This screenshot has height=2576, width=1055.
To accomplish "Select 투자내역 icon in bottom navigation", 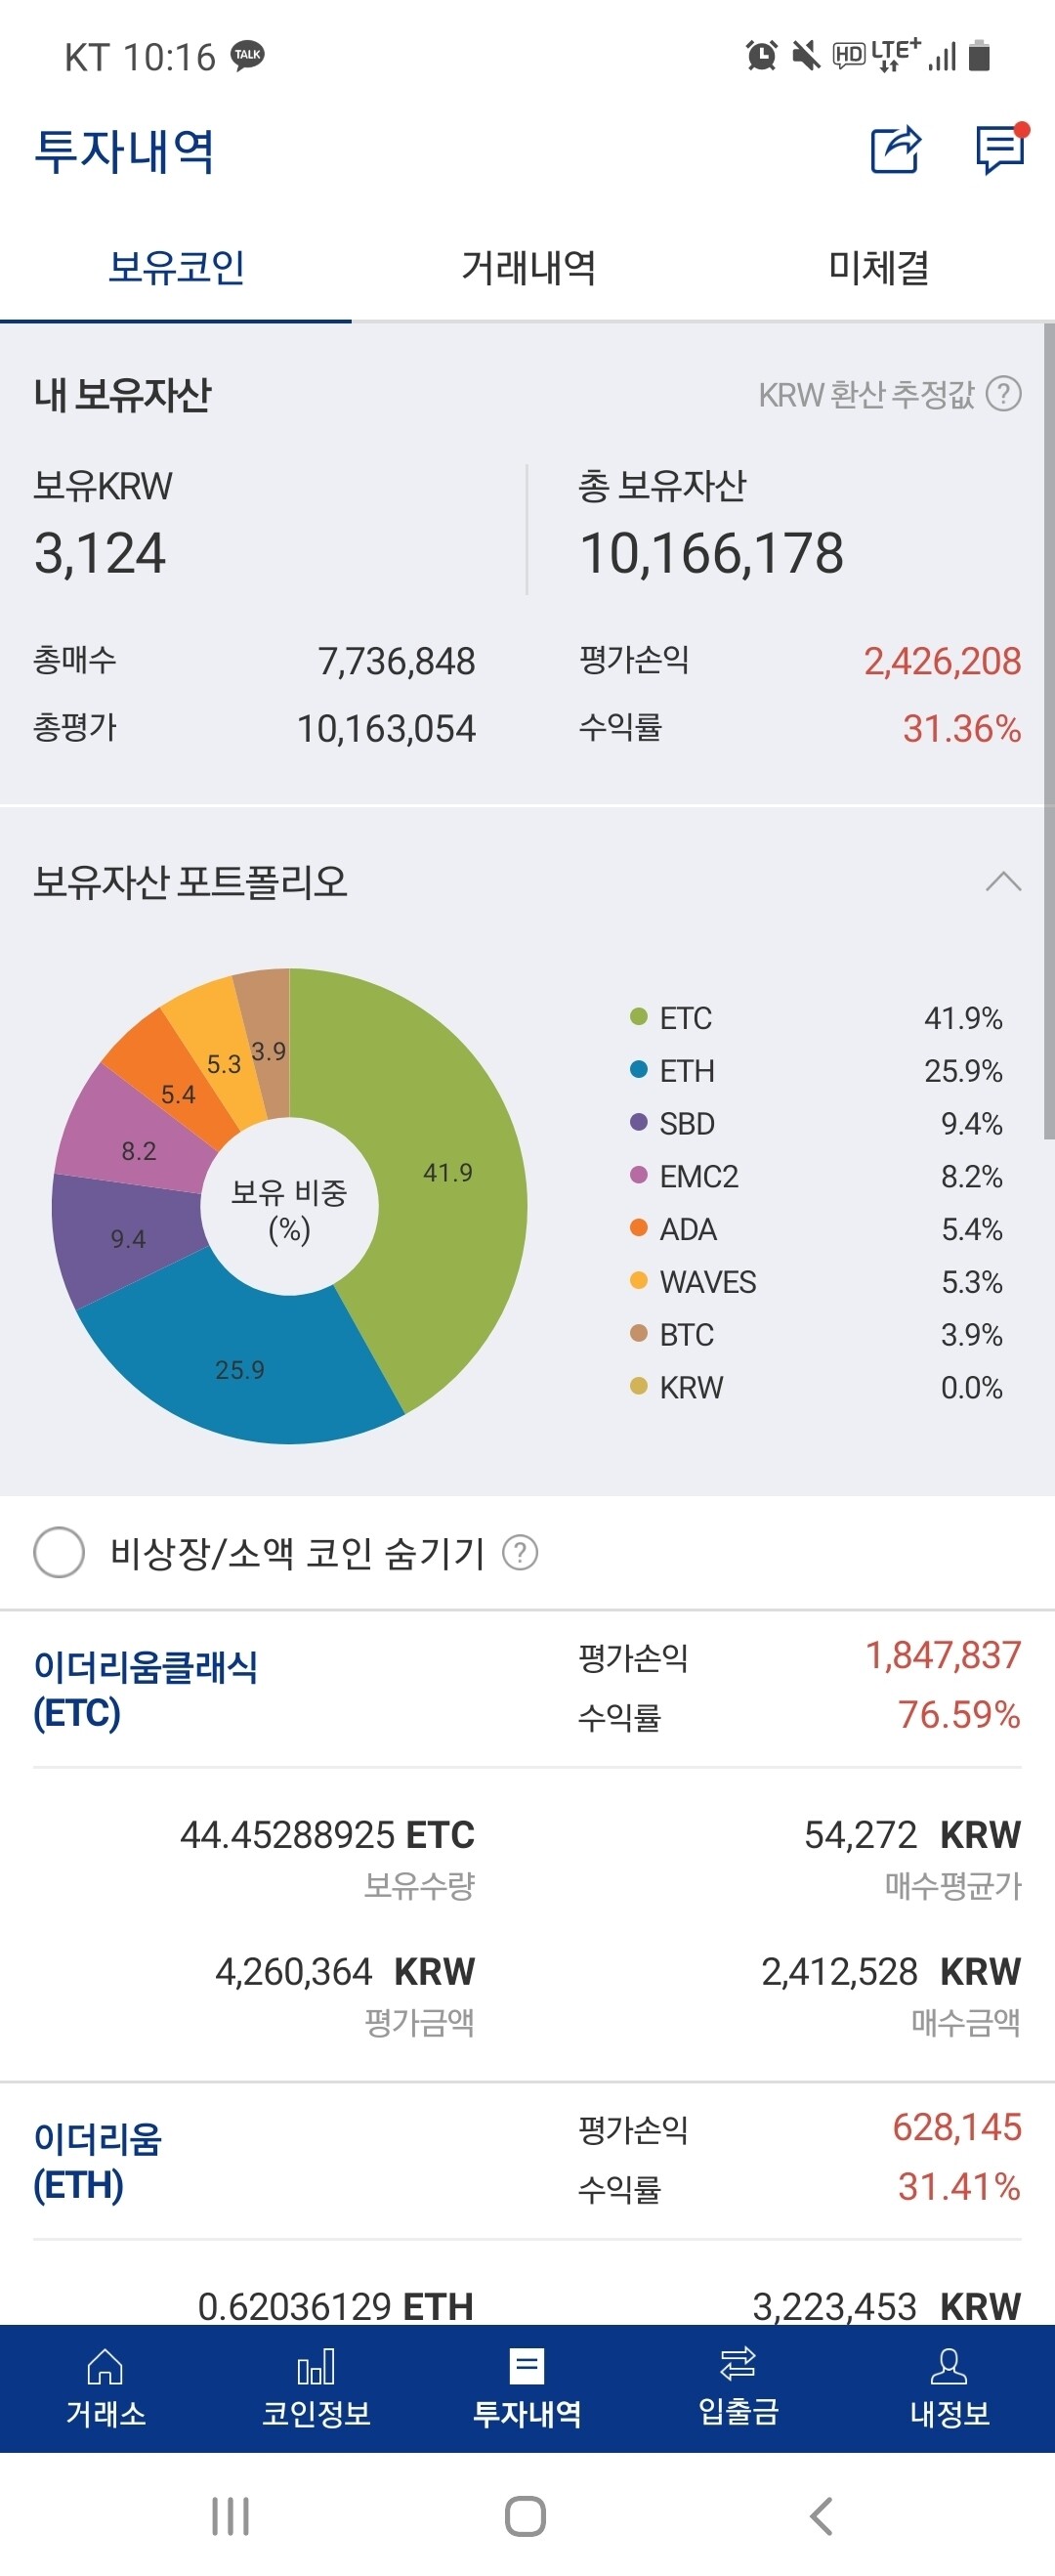I will tap(527, 2365).
